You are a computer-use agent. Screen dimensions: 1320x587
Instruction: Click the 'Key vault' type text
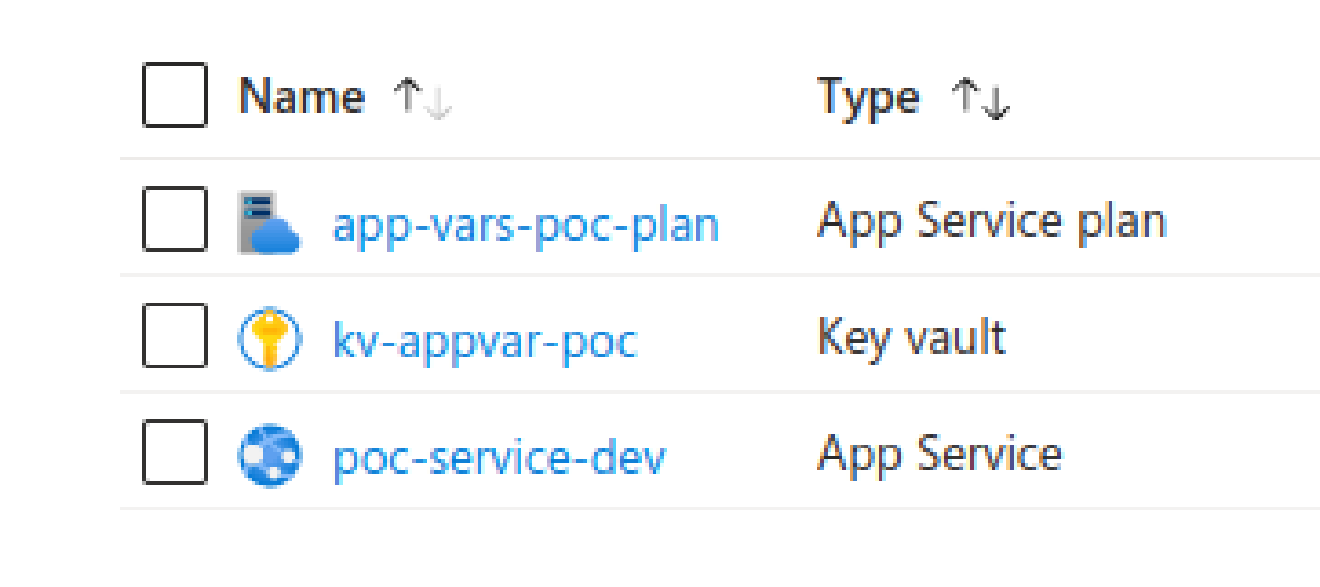(x=911, y=338)
